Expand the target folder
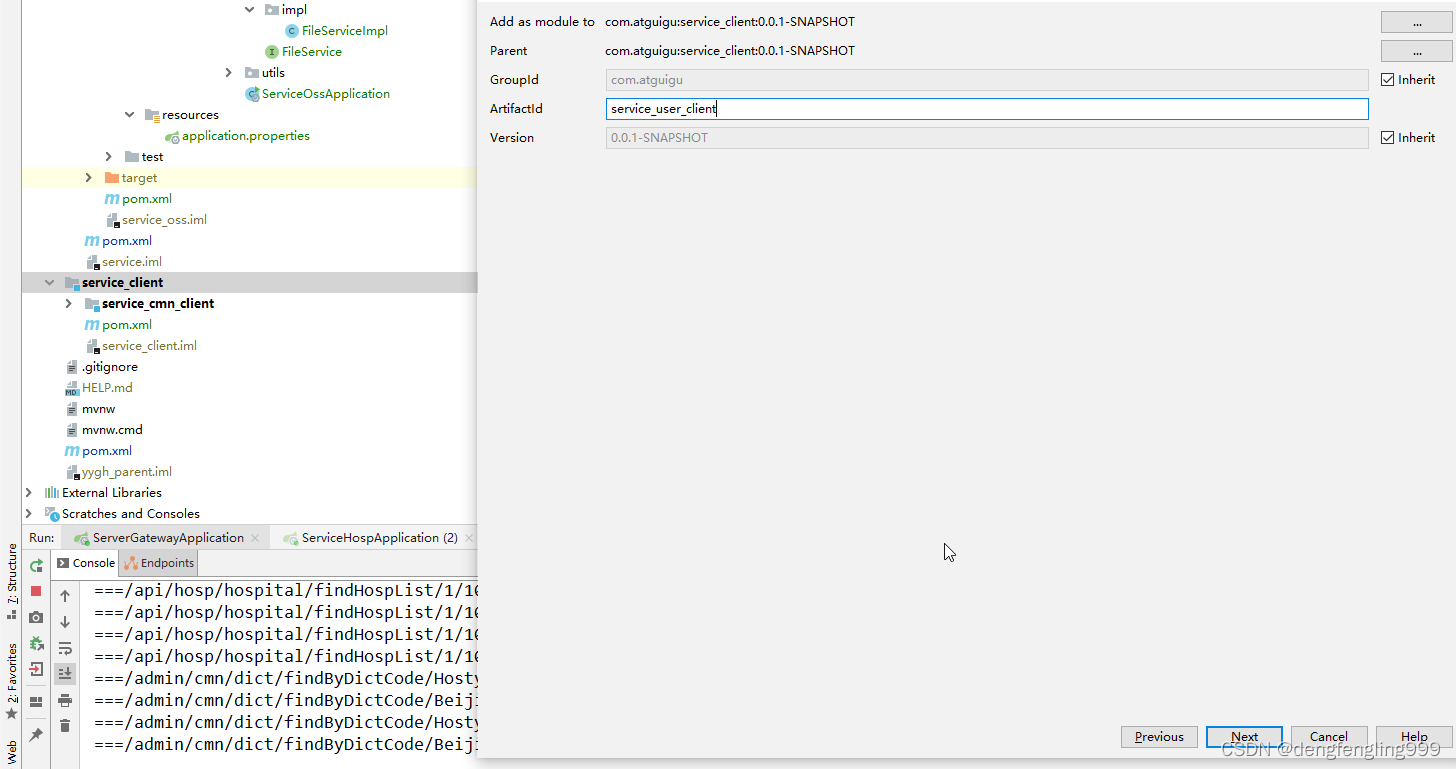 tap(89, 178)
